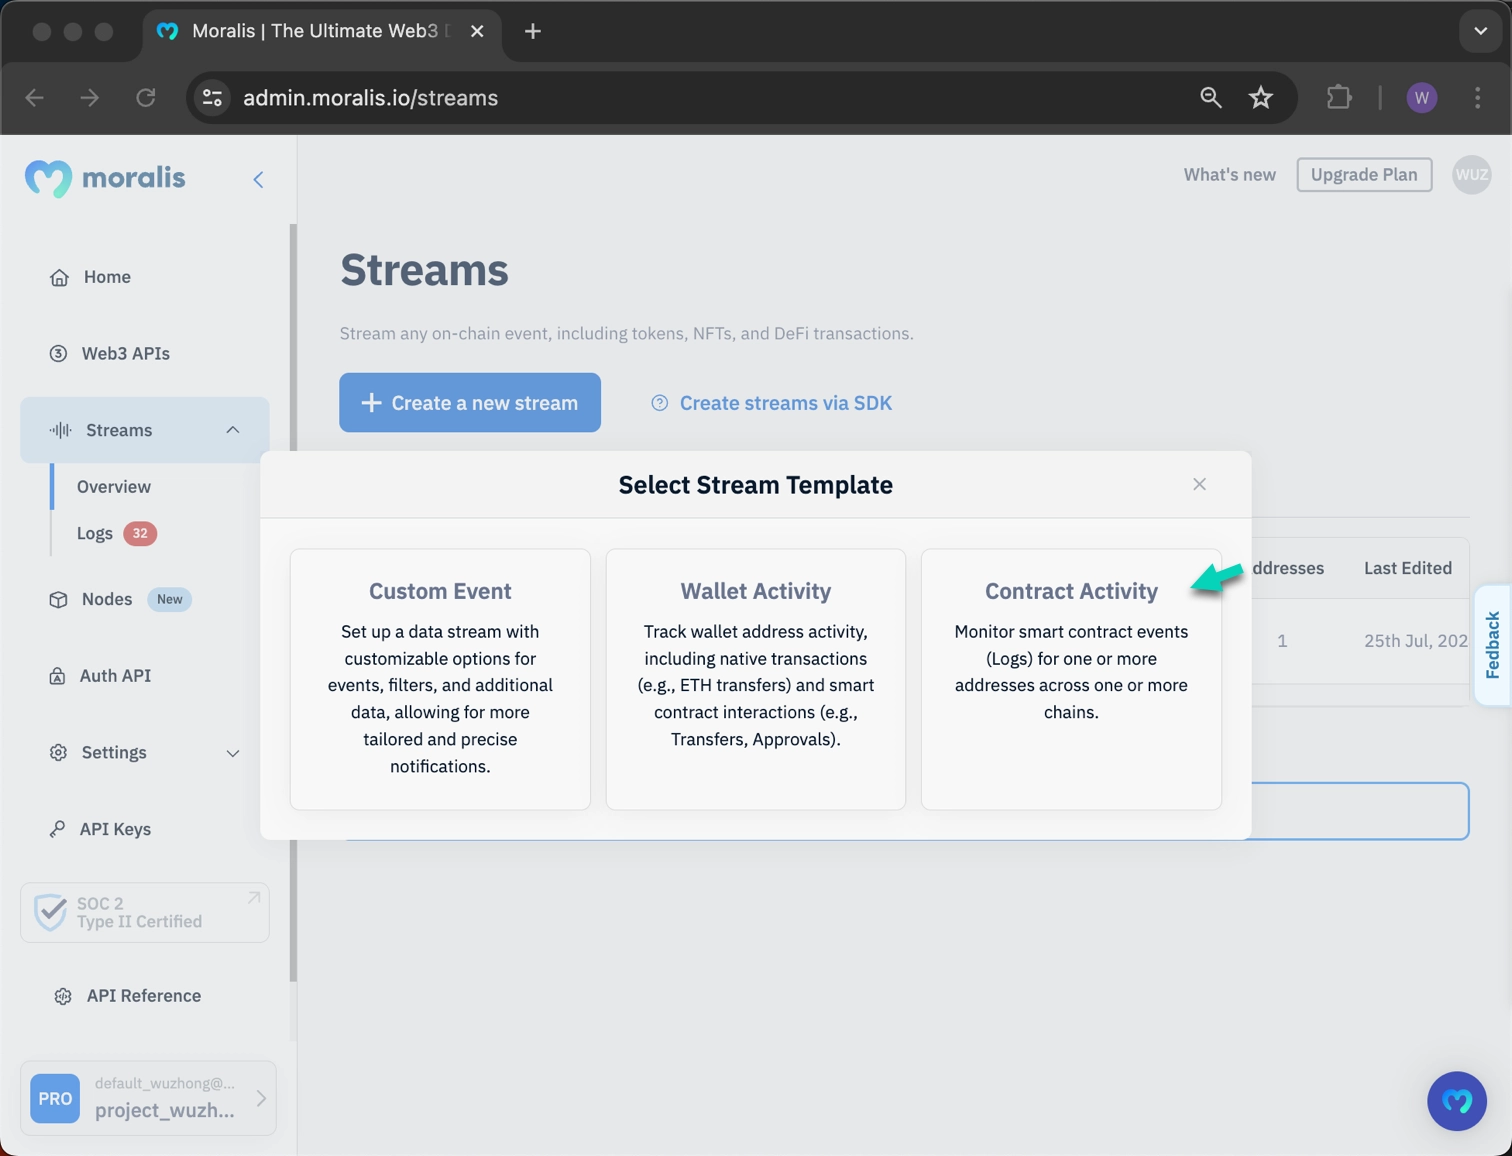Open the browser three-dot menu
This screenshot has height=1156, width=1512.
point(1478,97)
